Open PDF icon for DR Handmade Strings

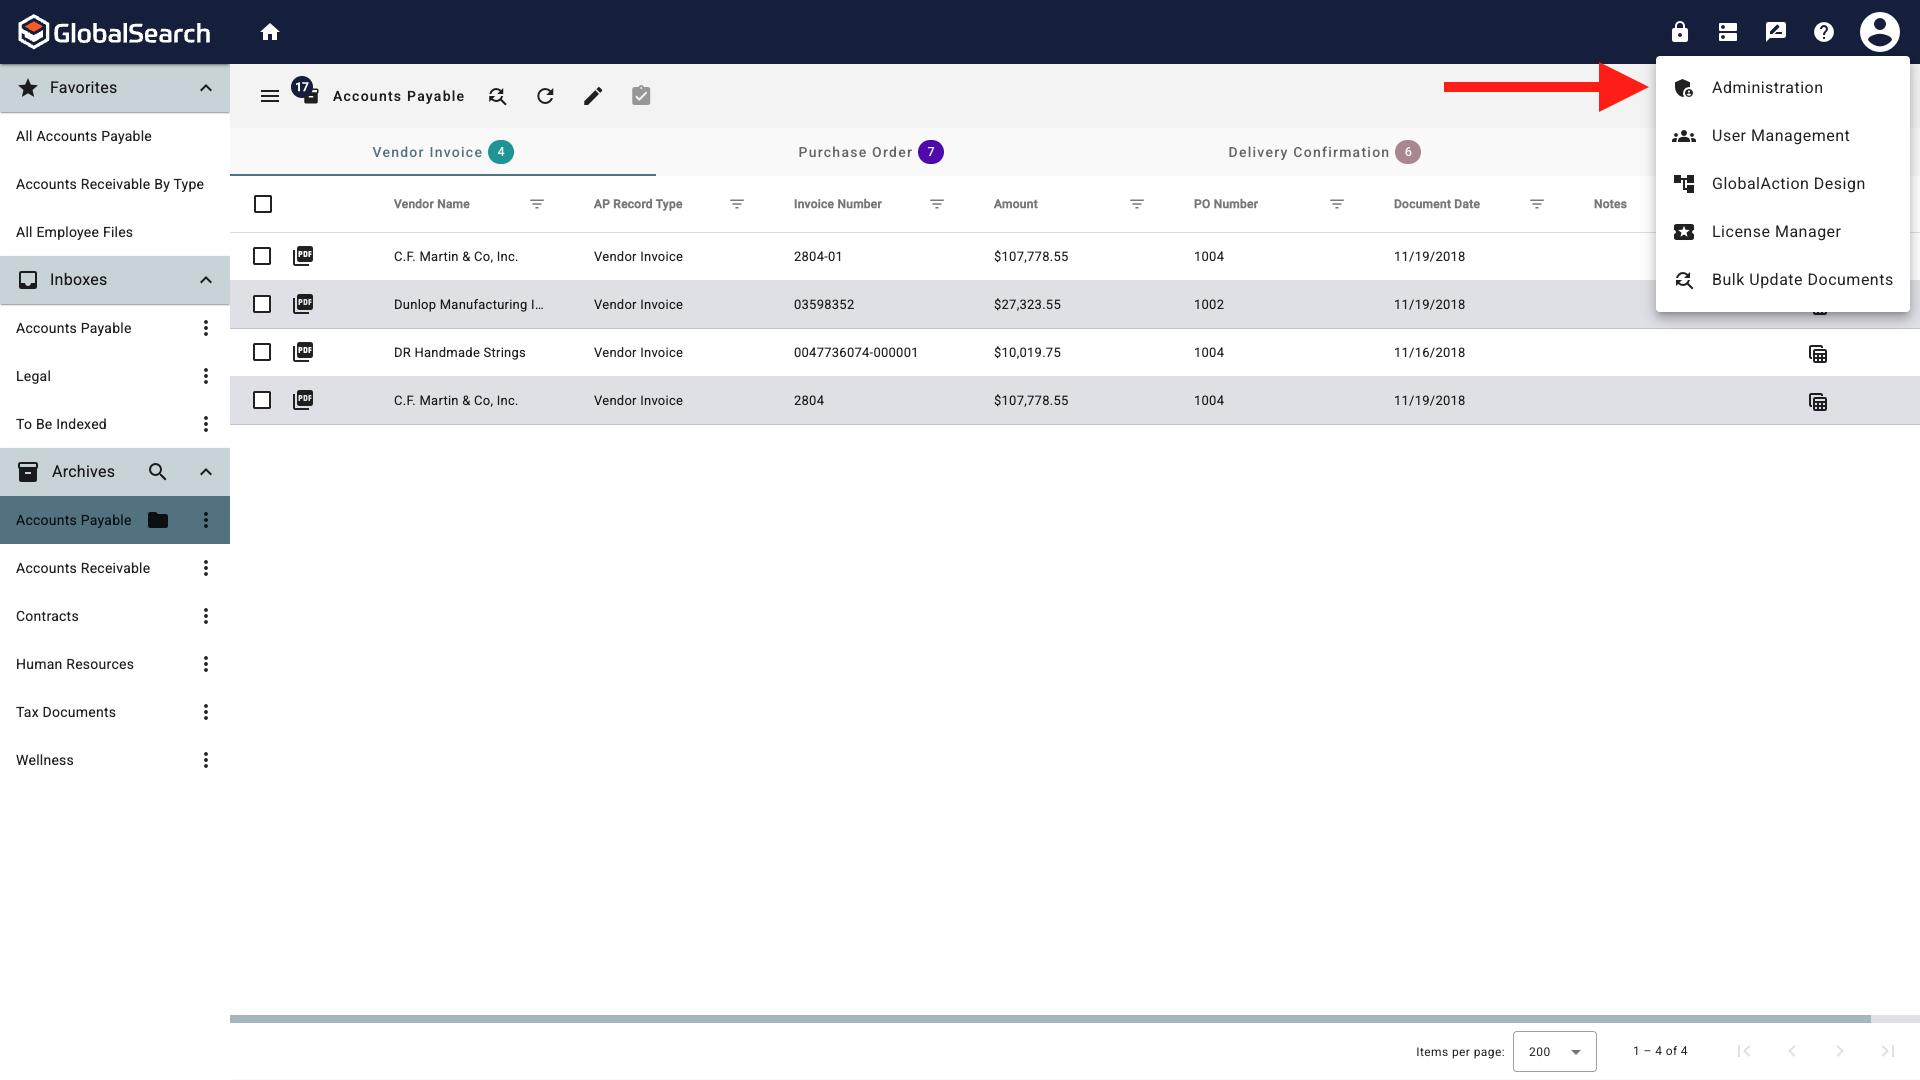pos(303,352)
